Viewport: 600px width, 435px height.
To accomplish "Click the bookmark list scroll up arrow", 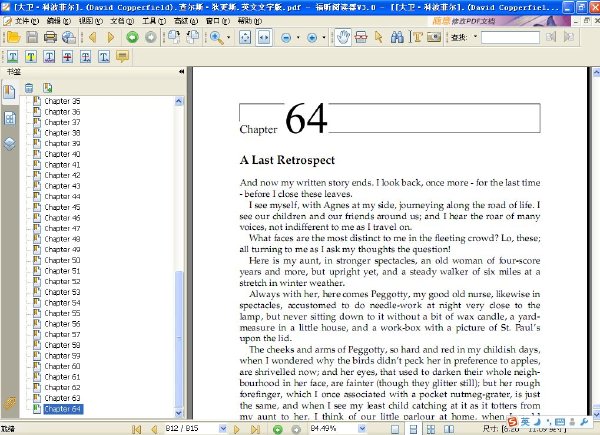I will pyautogui.click(x=179, y=101).
